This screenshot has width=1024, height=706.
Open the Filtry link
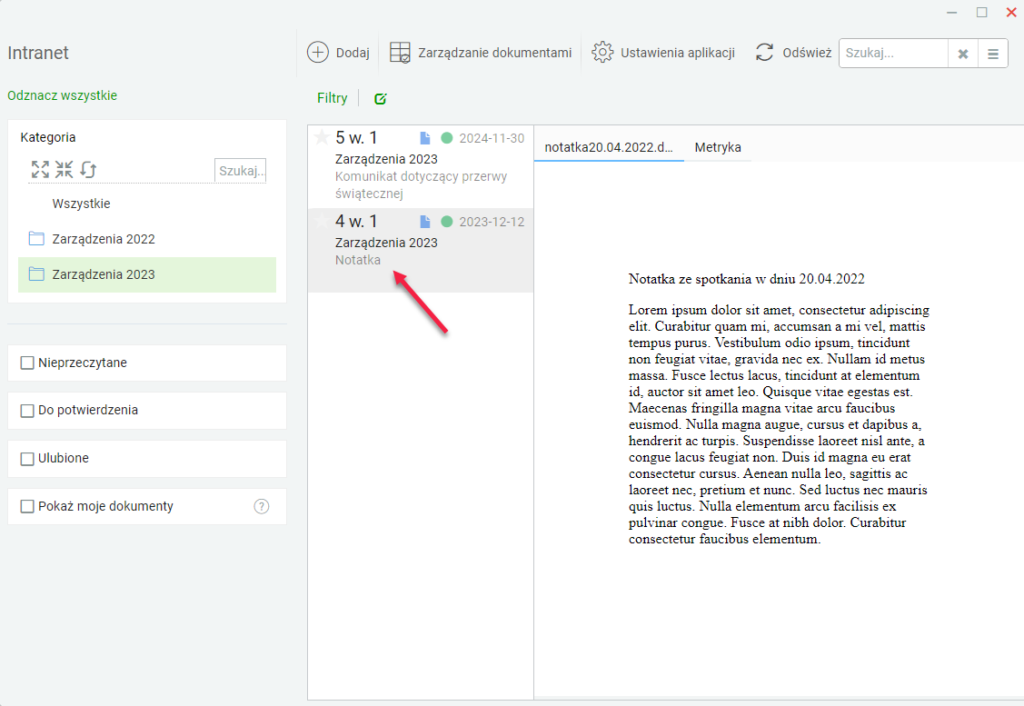click(332, 98)
